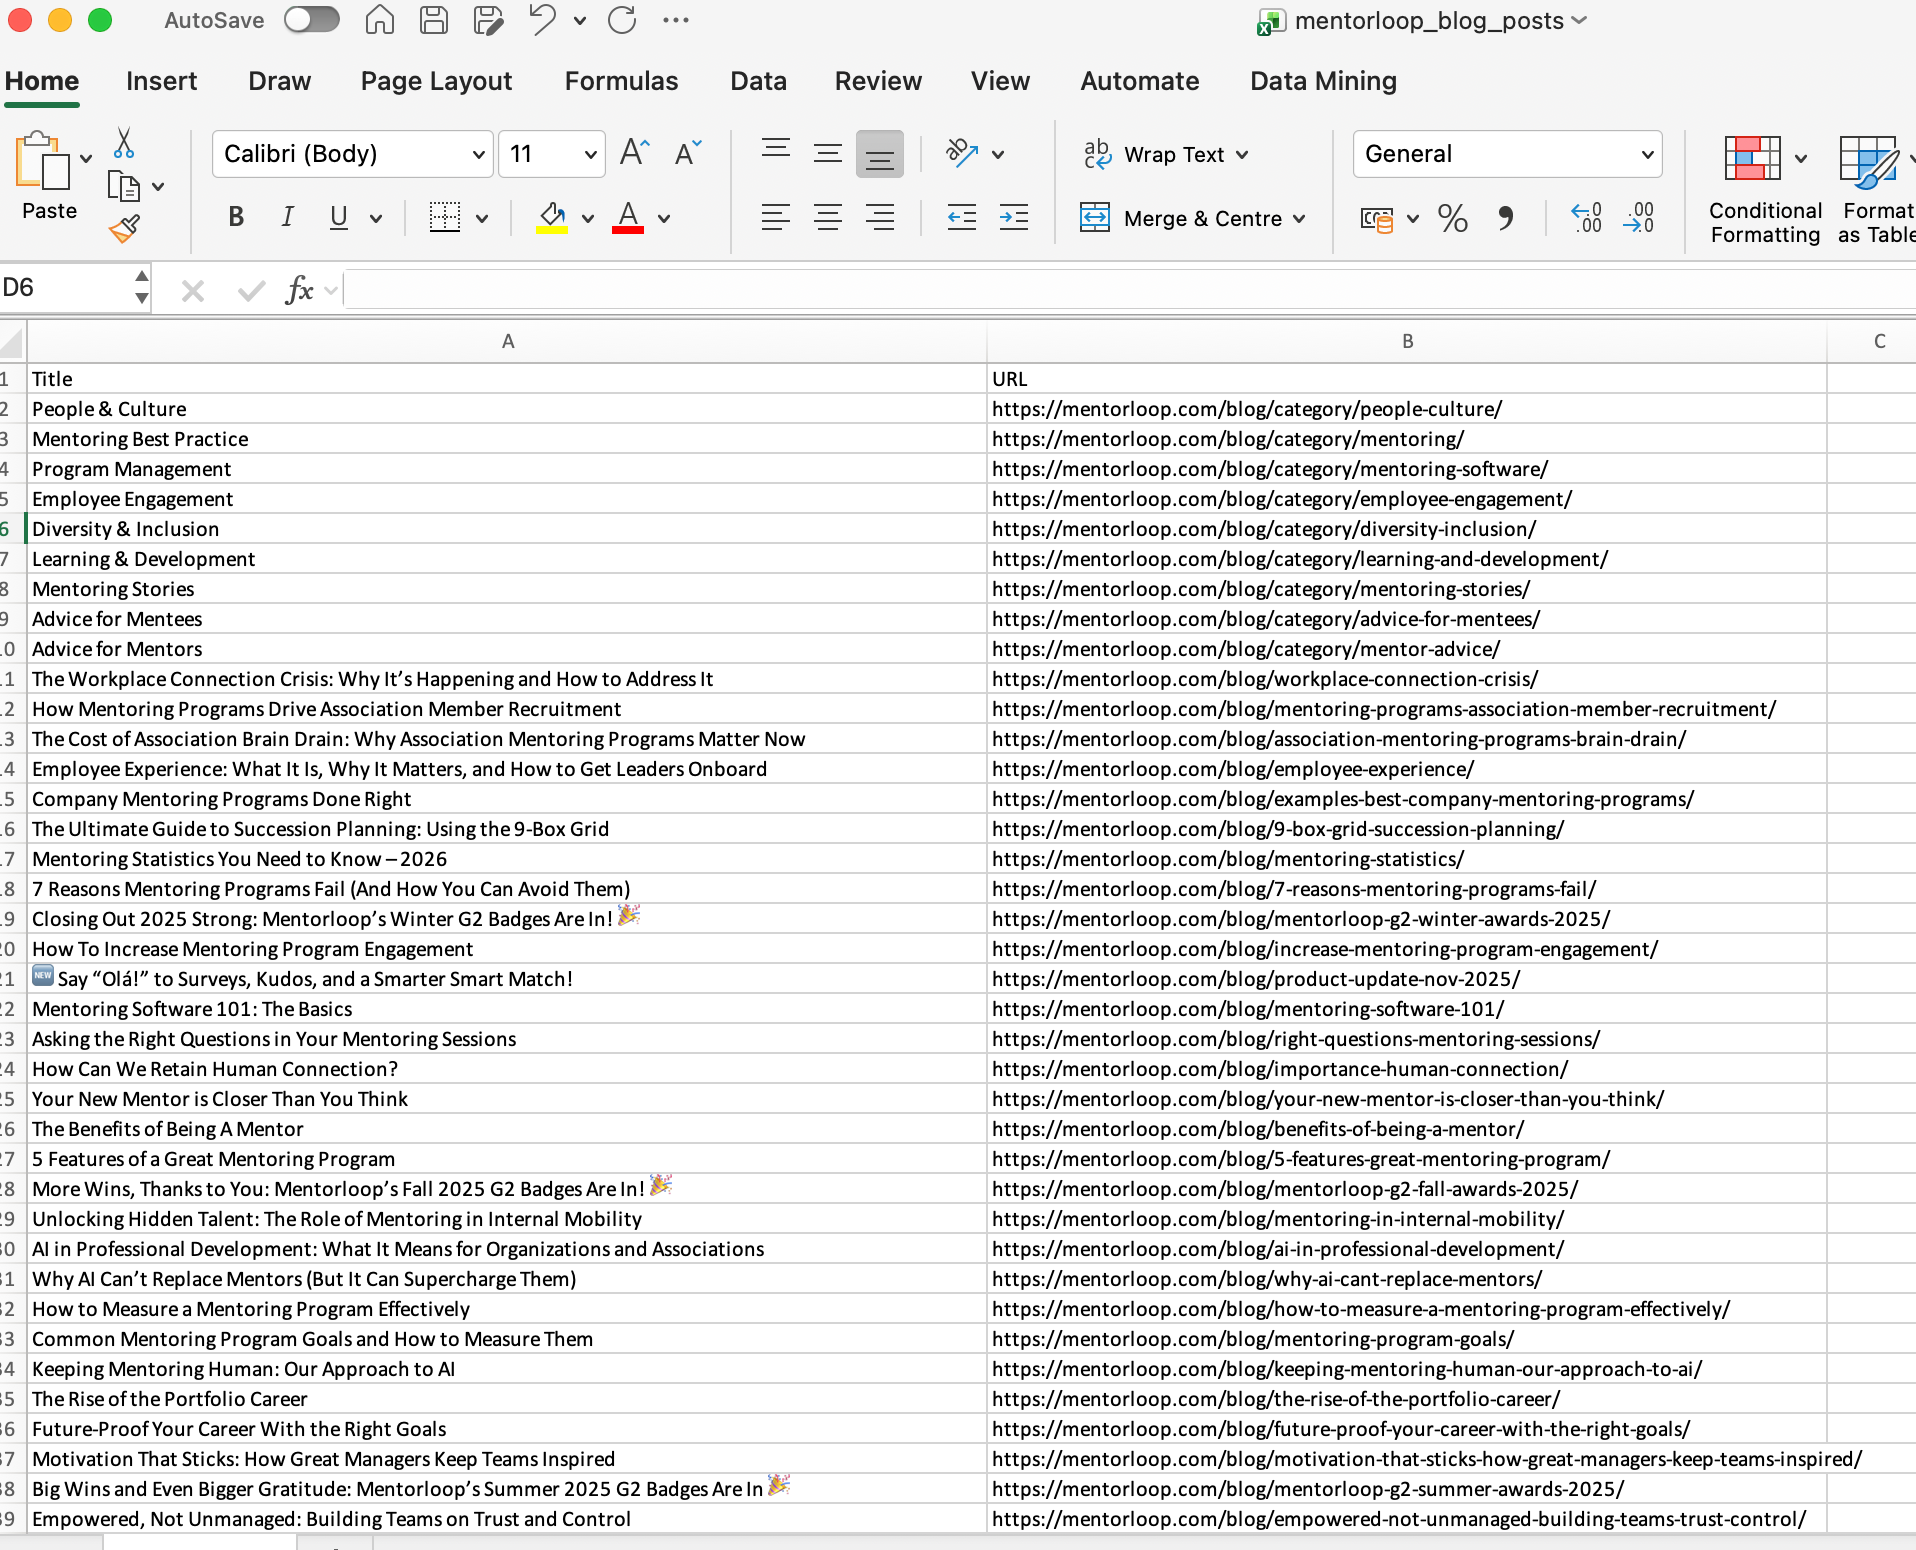The image size is (1916, 1550).
Task: Click the Decrease Font Size icon
Action: [x=688, y=153]
